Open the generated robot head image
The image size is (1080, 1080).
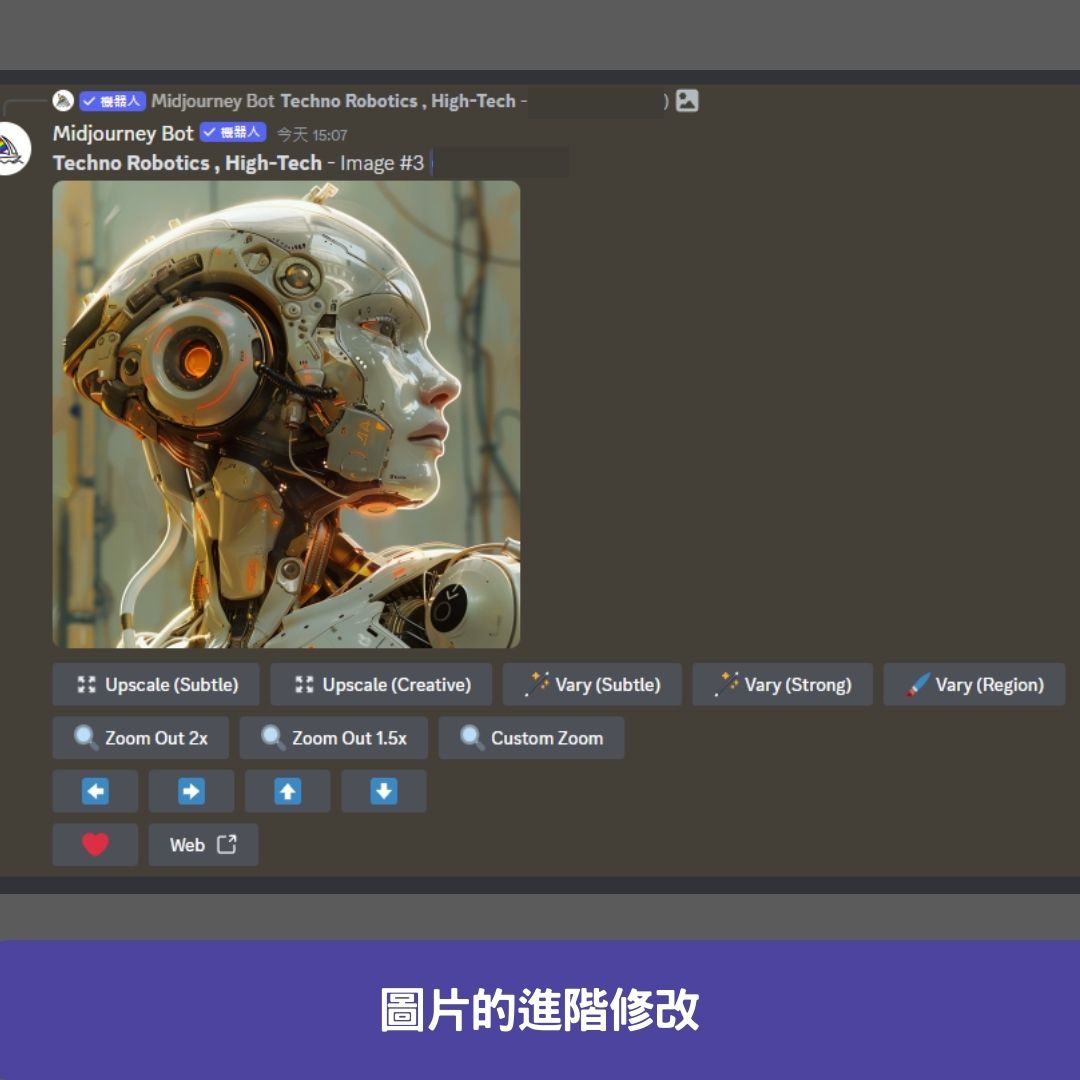pyautogui.click(x=286, y=414)
